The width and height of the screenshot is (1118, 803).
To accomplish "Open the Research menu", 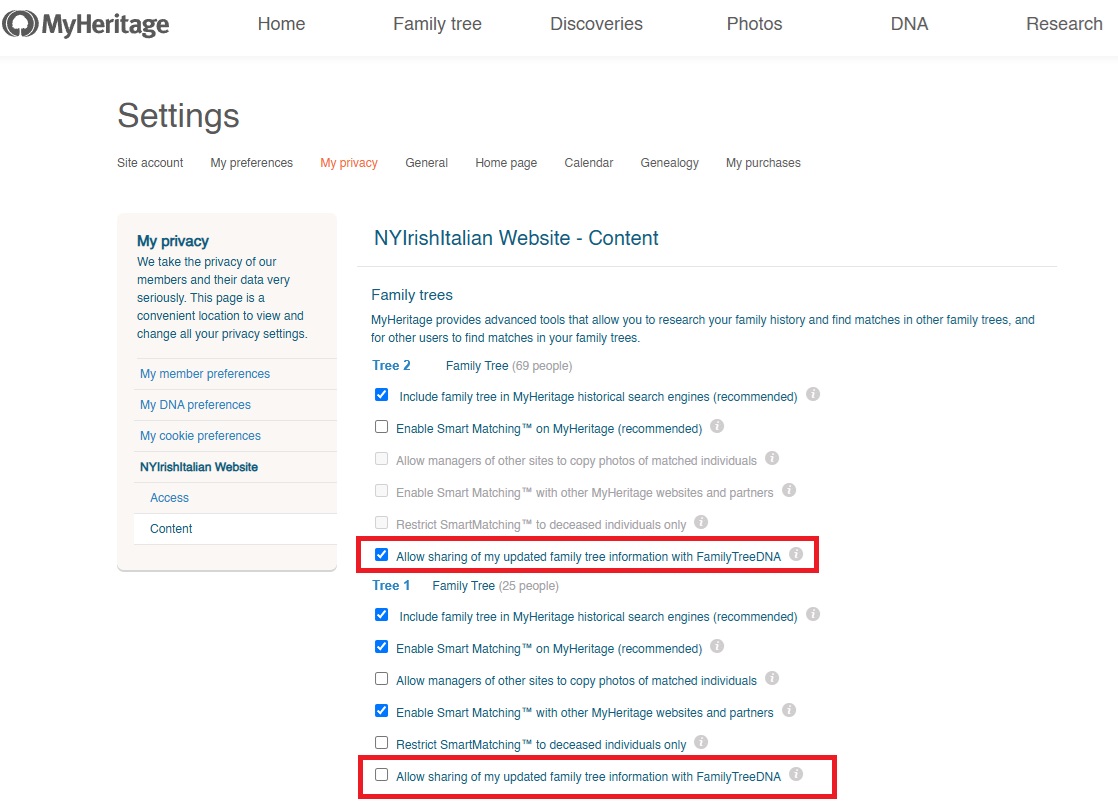I will coord(1064,24).
